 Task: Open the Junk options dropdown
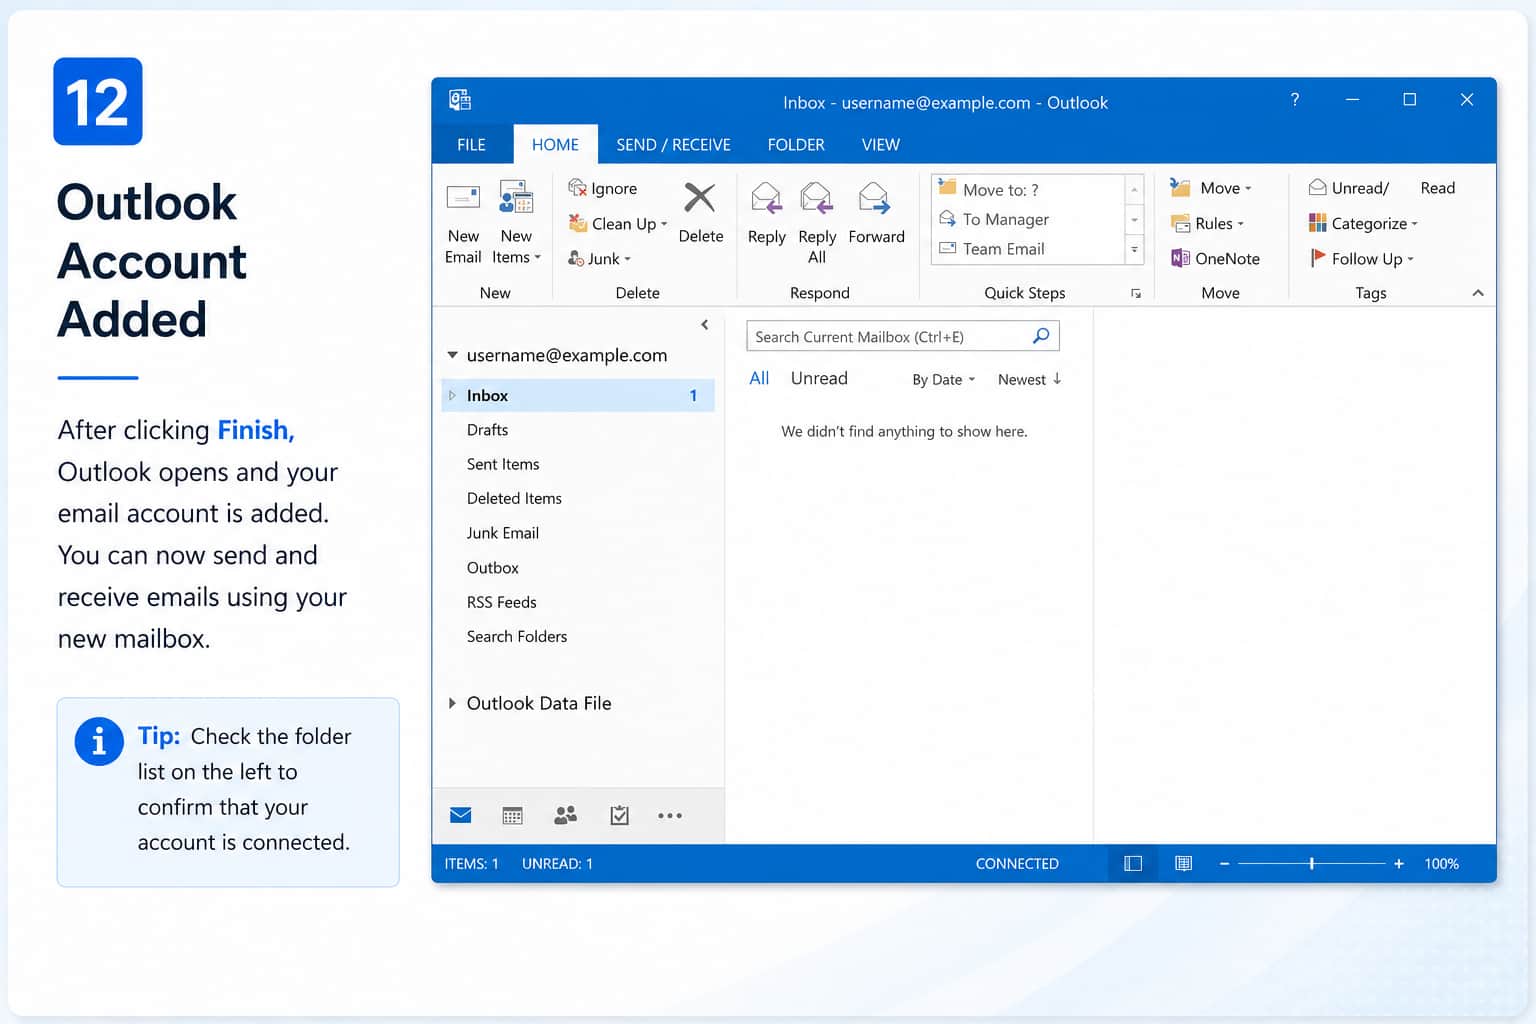tap(599, 258)
